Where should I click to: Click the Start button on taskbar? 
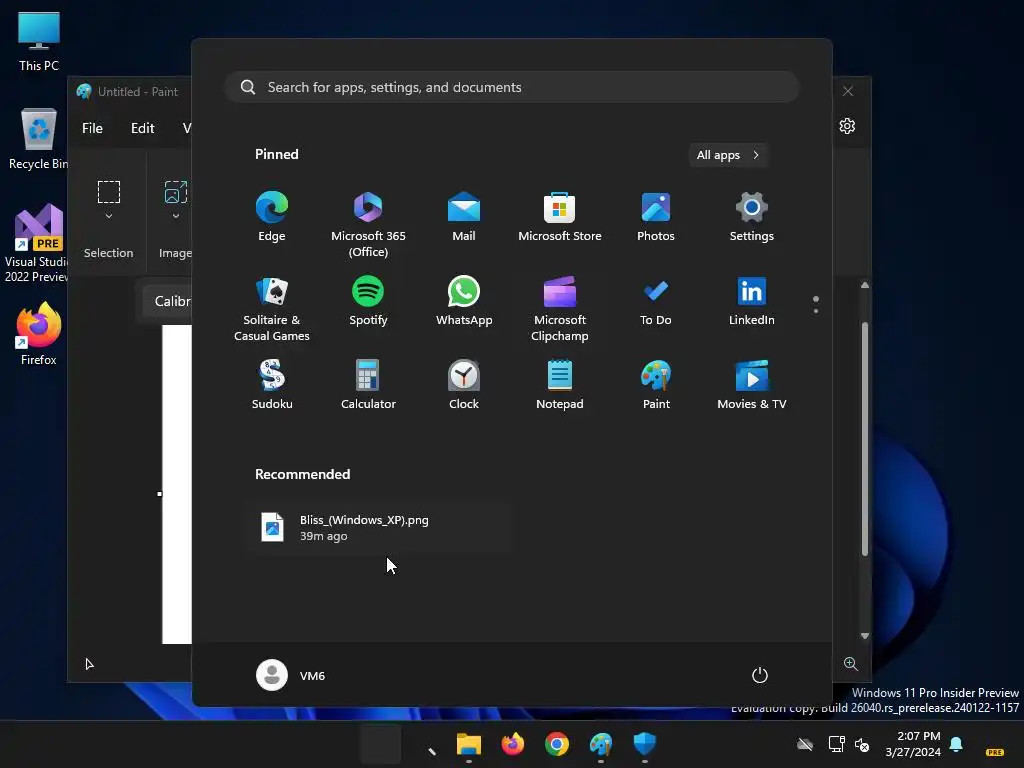pyautogui.click(x=380, y=744)
